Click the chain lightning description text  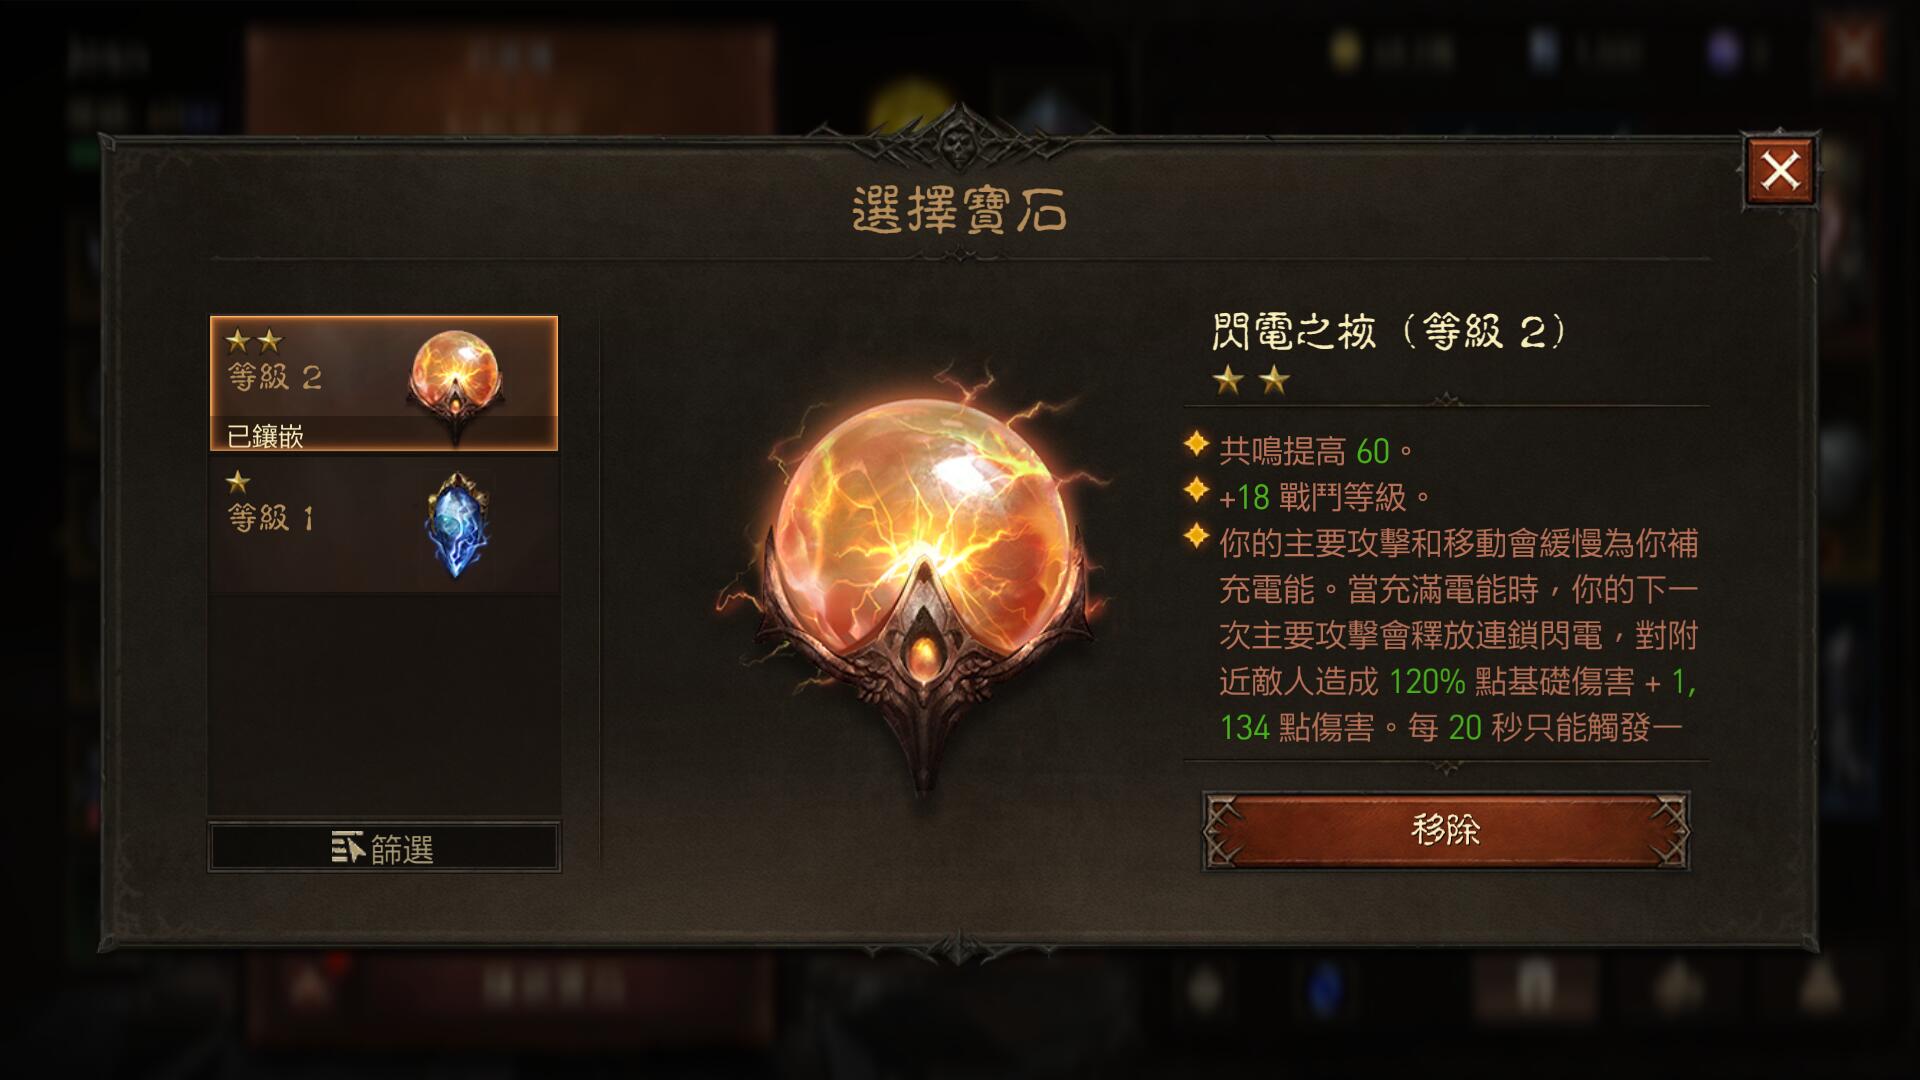pyautogui.click(x=1458, y=635)
